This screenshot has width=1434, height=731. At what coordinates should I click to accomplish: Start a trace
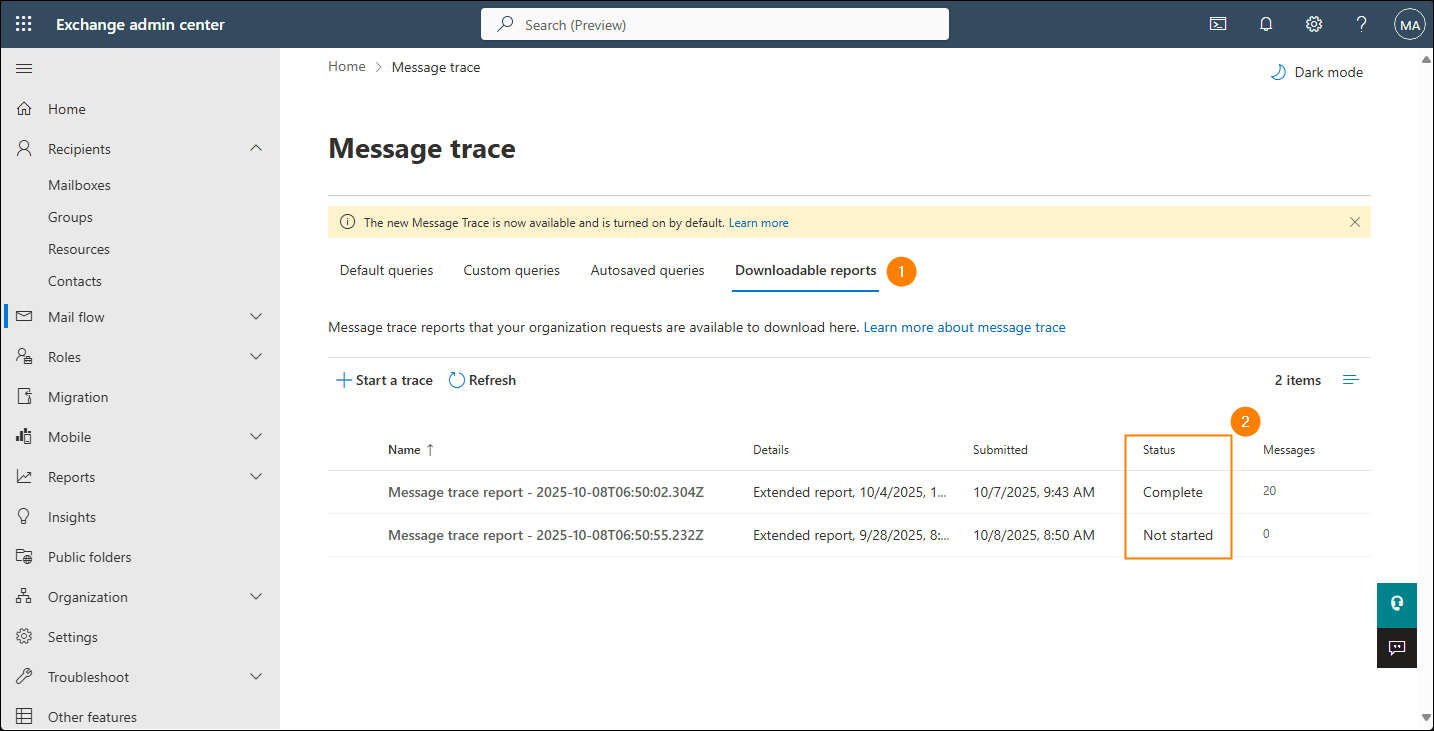point(384,379)
